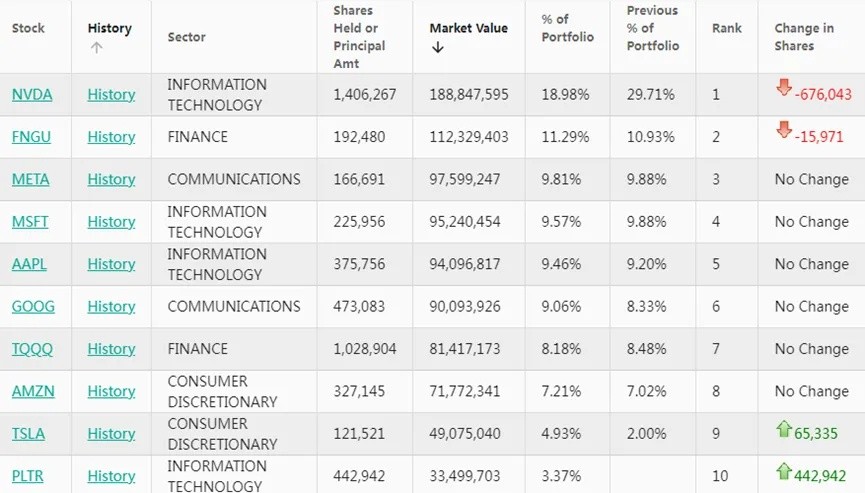Open the TQQQ ticker link
The height and width of the screenshot is (493, 865).
point(32,349)
